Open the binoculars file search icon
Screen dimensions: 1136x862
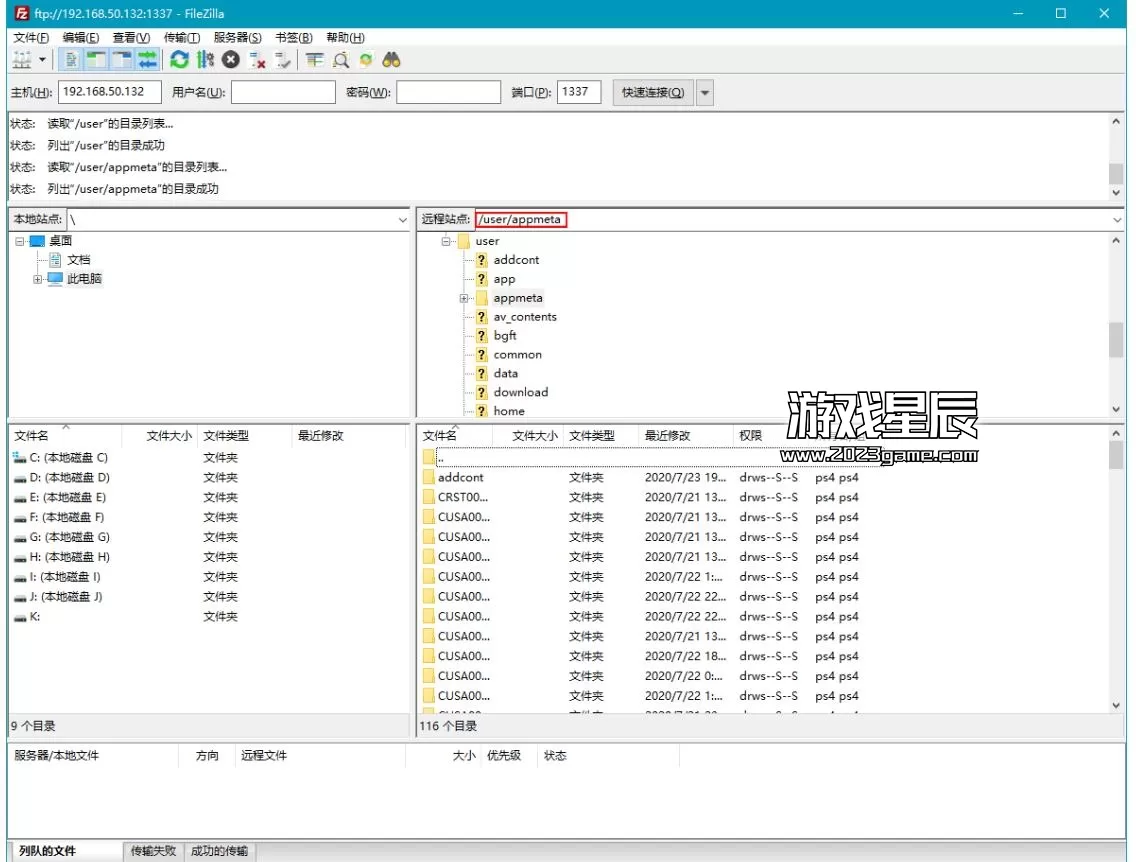coord(391,60)
